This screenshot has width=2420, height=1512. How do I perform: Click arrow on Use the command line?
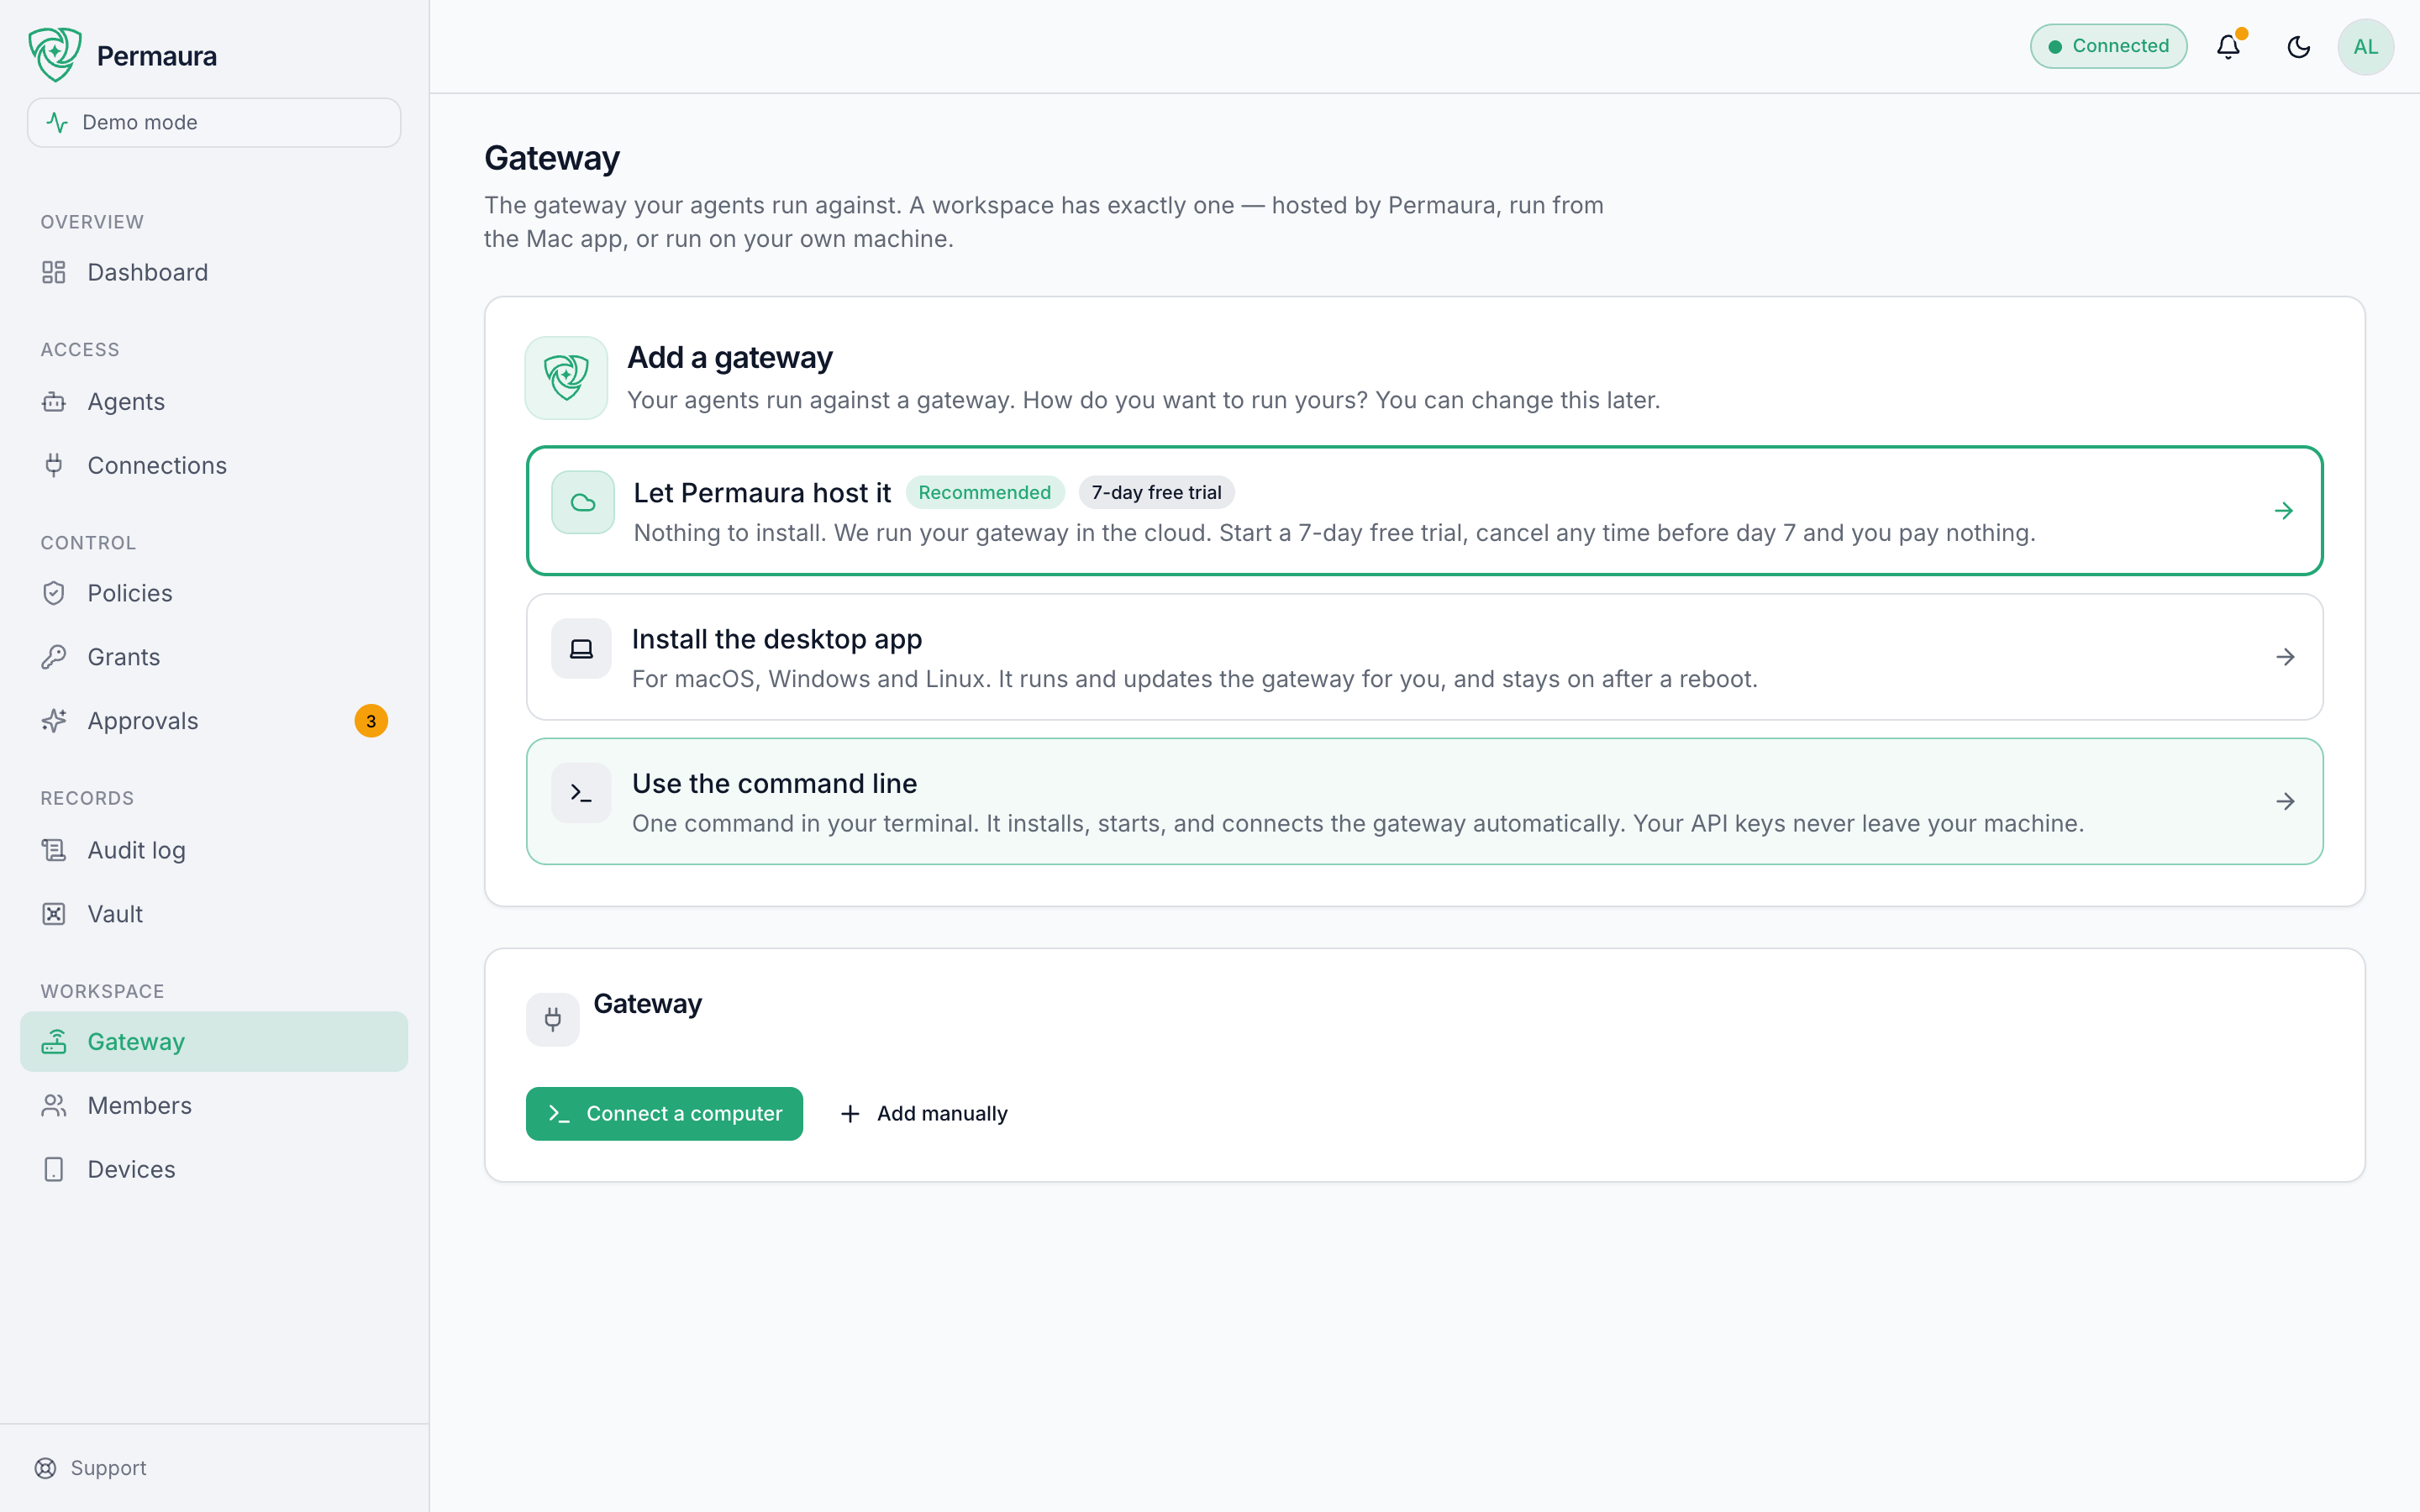tap(2285, 801)
